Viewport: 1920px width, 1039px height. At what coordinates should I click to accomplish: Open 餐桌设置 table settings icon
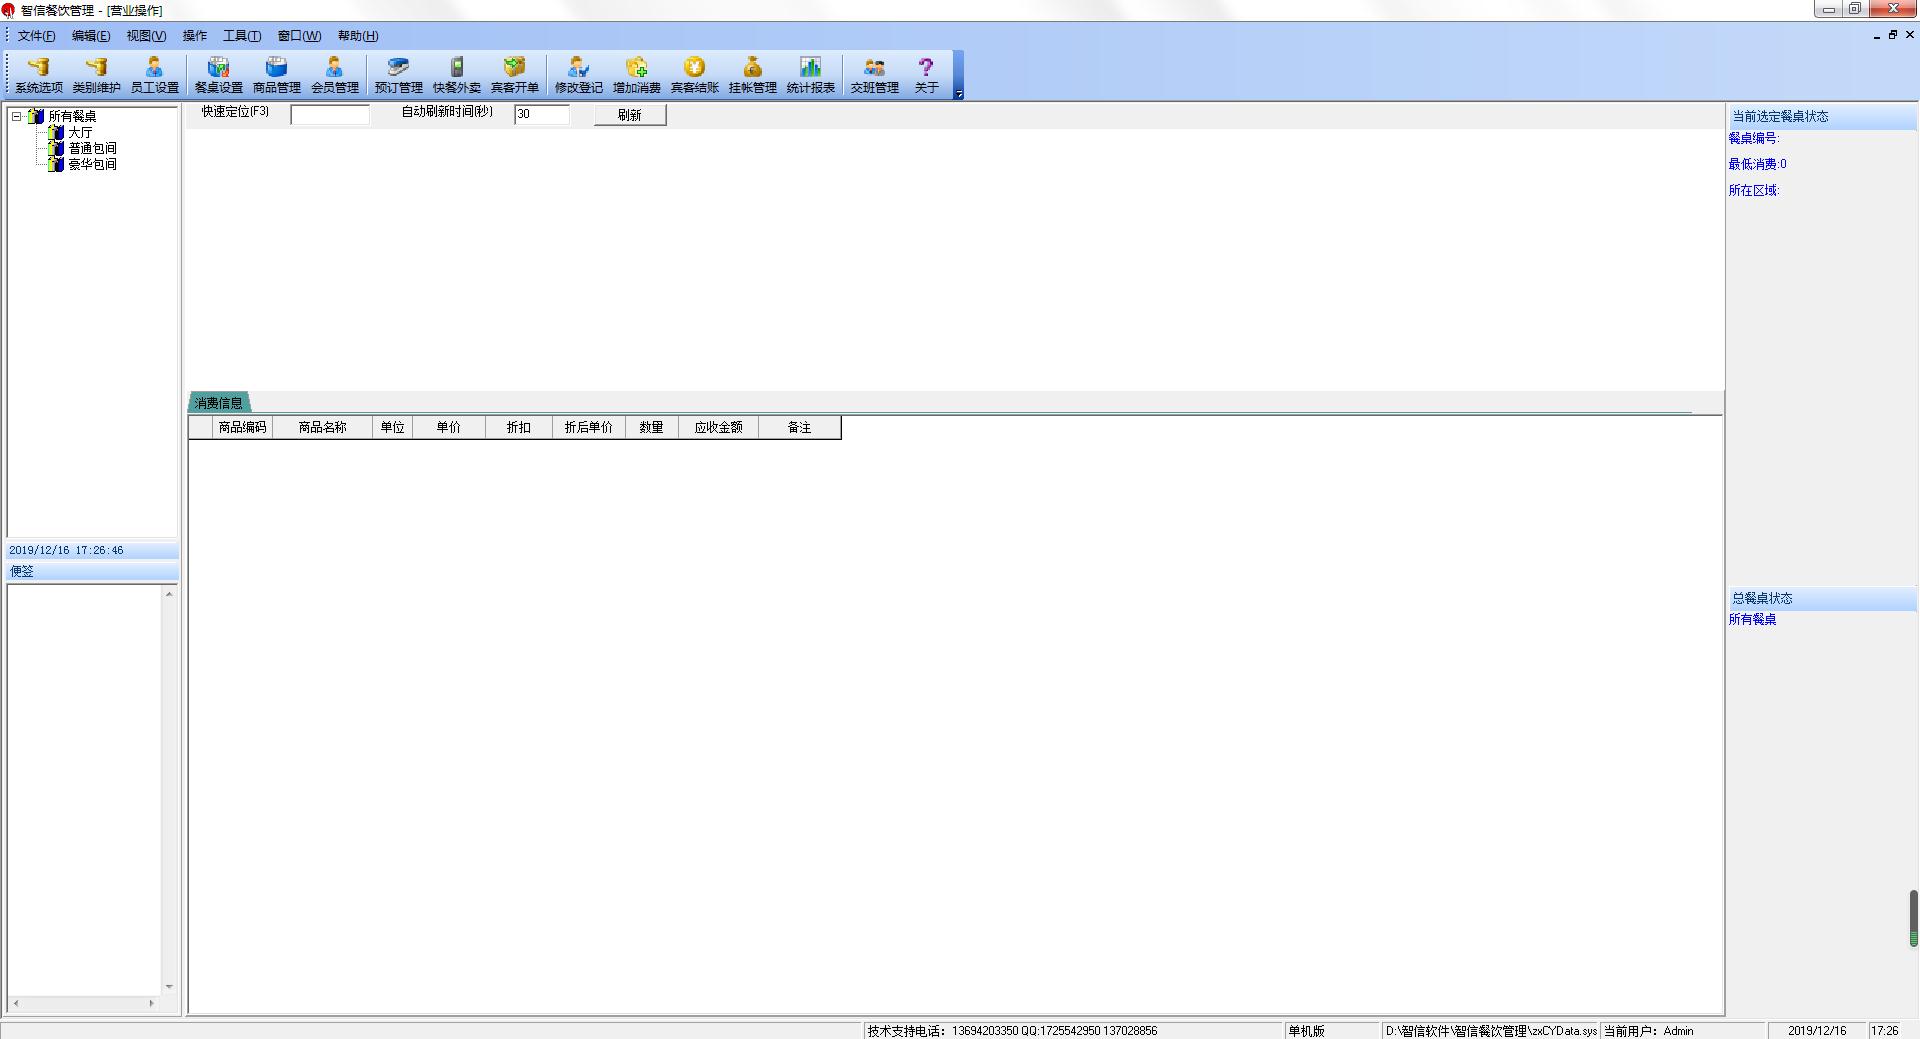coord(218,74)
